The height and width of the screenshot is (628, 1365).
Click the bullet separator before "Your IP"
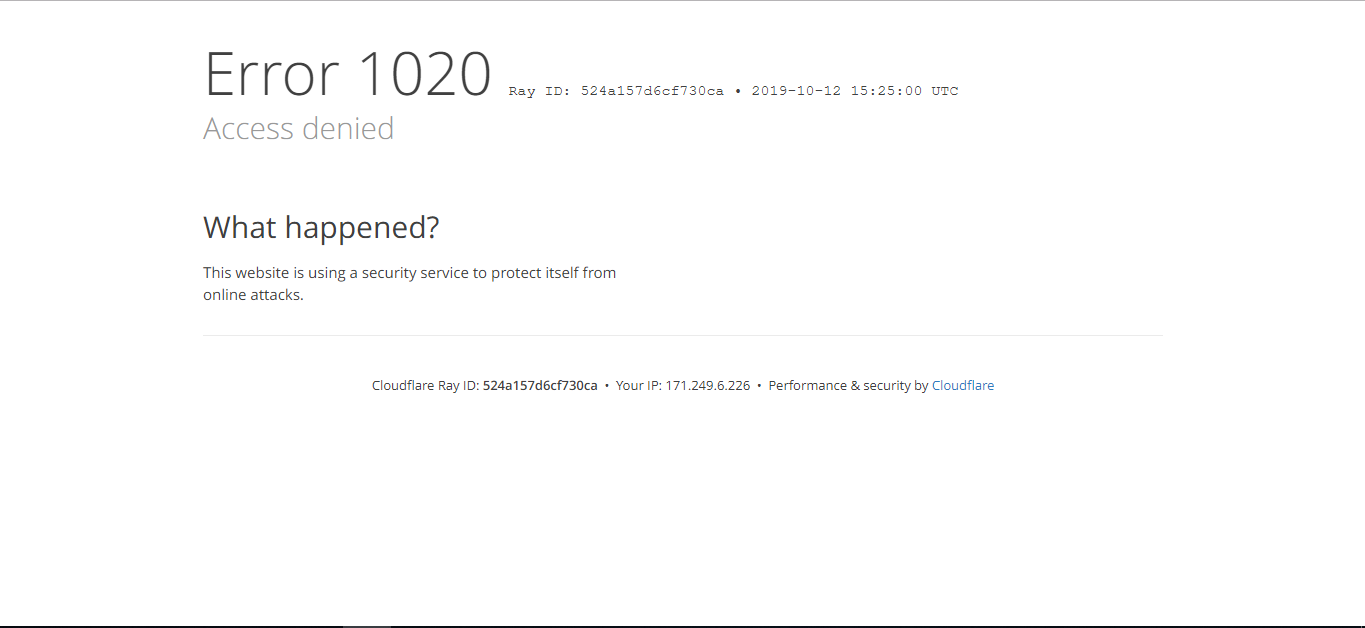click(607, 386)
